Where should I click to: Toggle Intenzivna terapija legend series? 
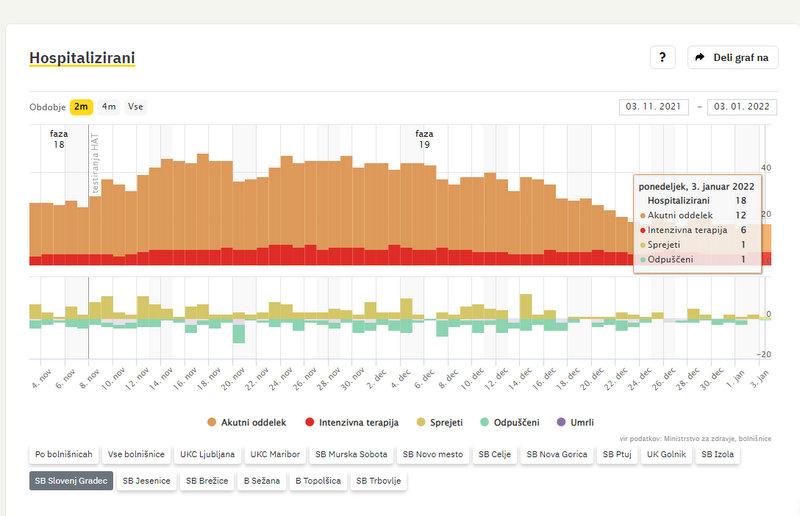352,422
